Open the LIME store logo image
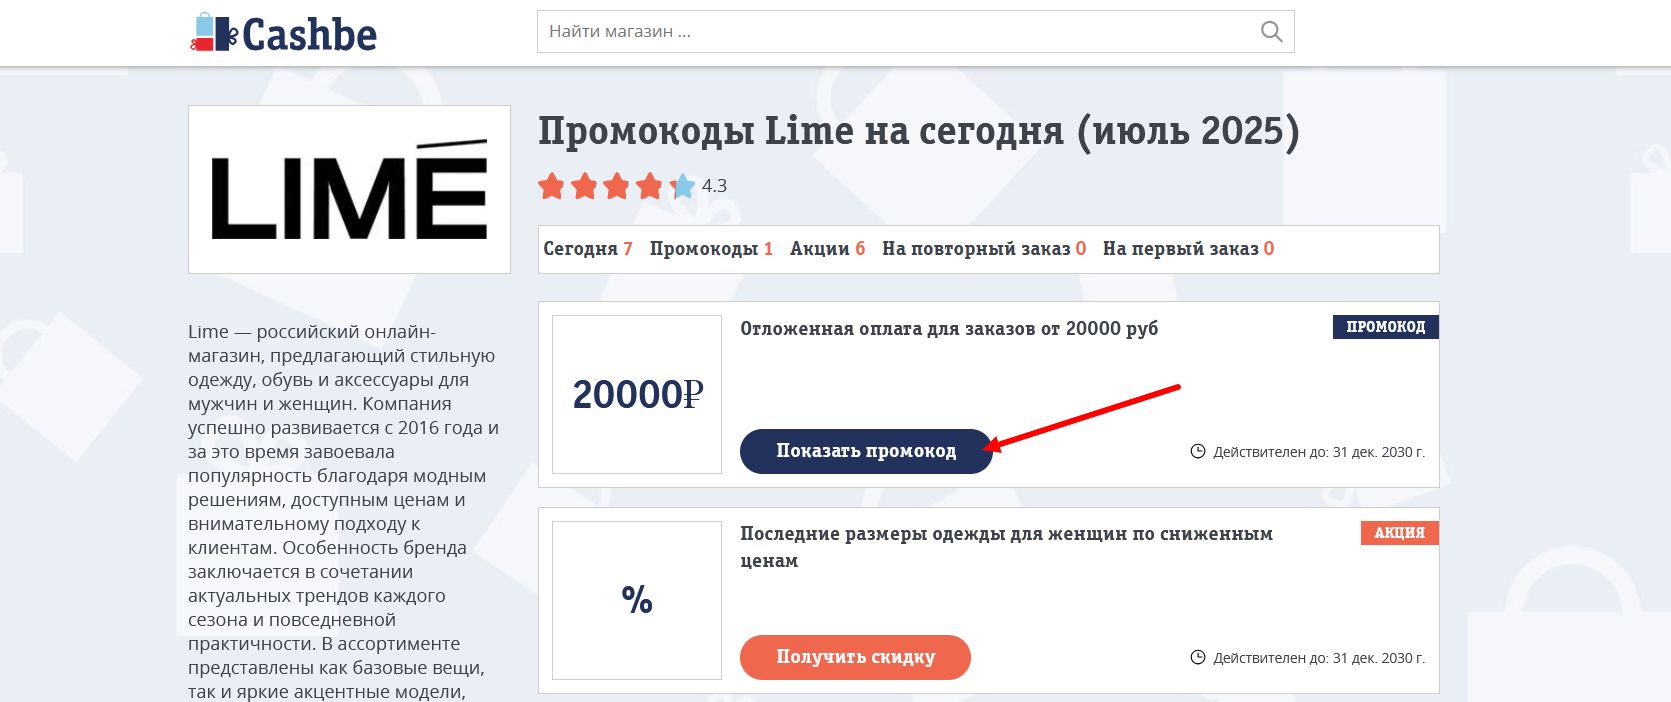Screen dimensions: 1671x702 (x=349, y=189)
